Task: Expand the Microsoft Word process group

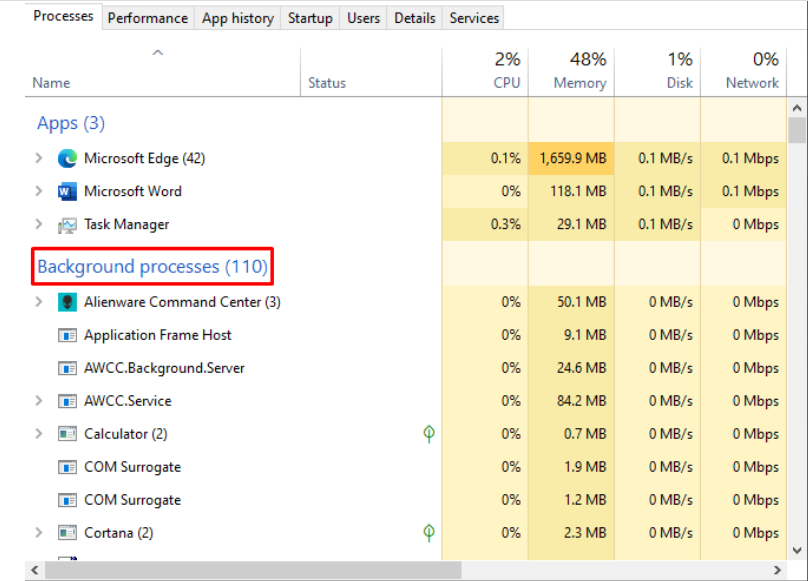Action: click(x=39, y=191)
